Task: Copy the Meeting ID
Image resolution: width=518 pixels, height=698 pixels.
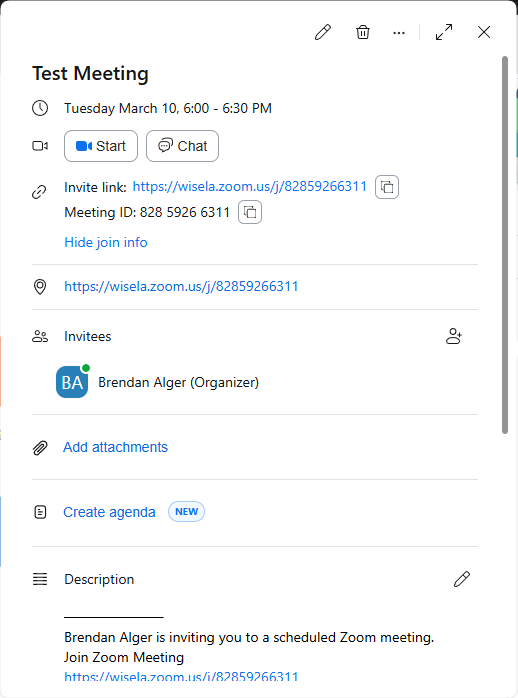Action: point(250,212)
